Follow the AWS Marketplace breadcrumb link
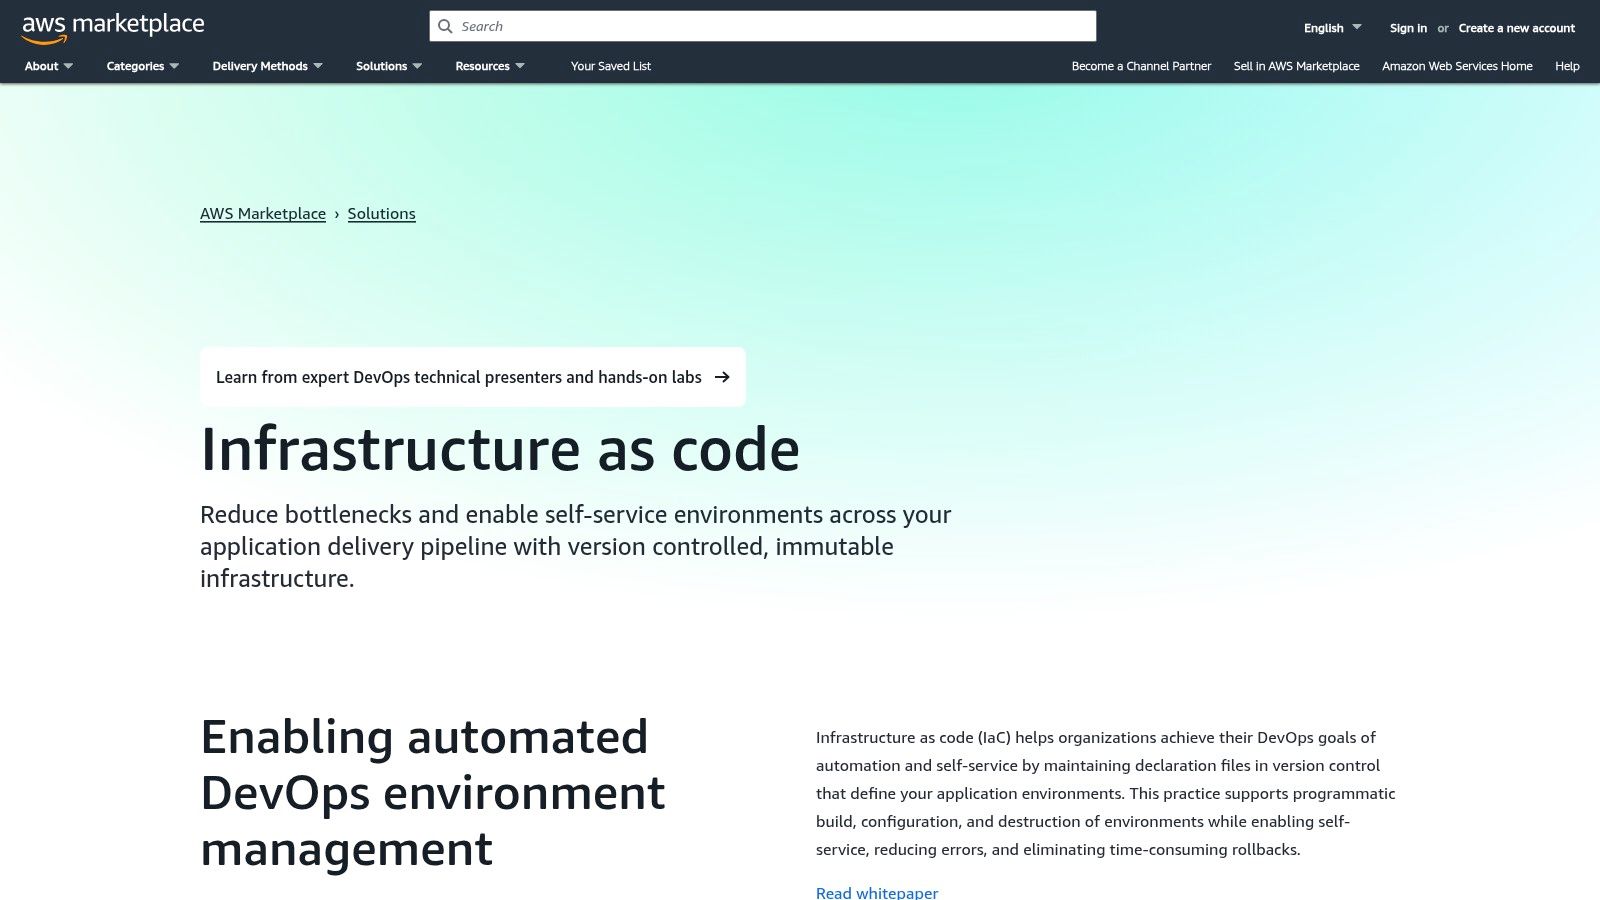The image size is (1600, 900). pyautogui.click(x=263, y=214)
